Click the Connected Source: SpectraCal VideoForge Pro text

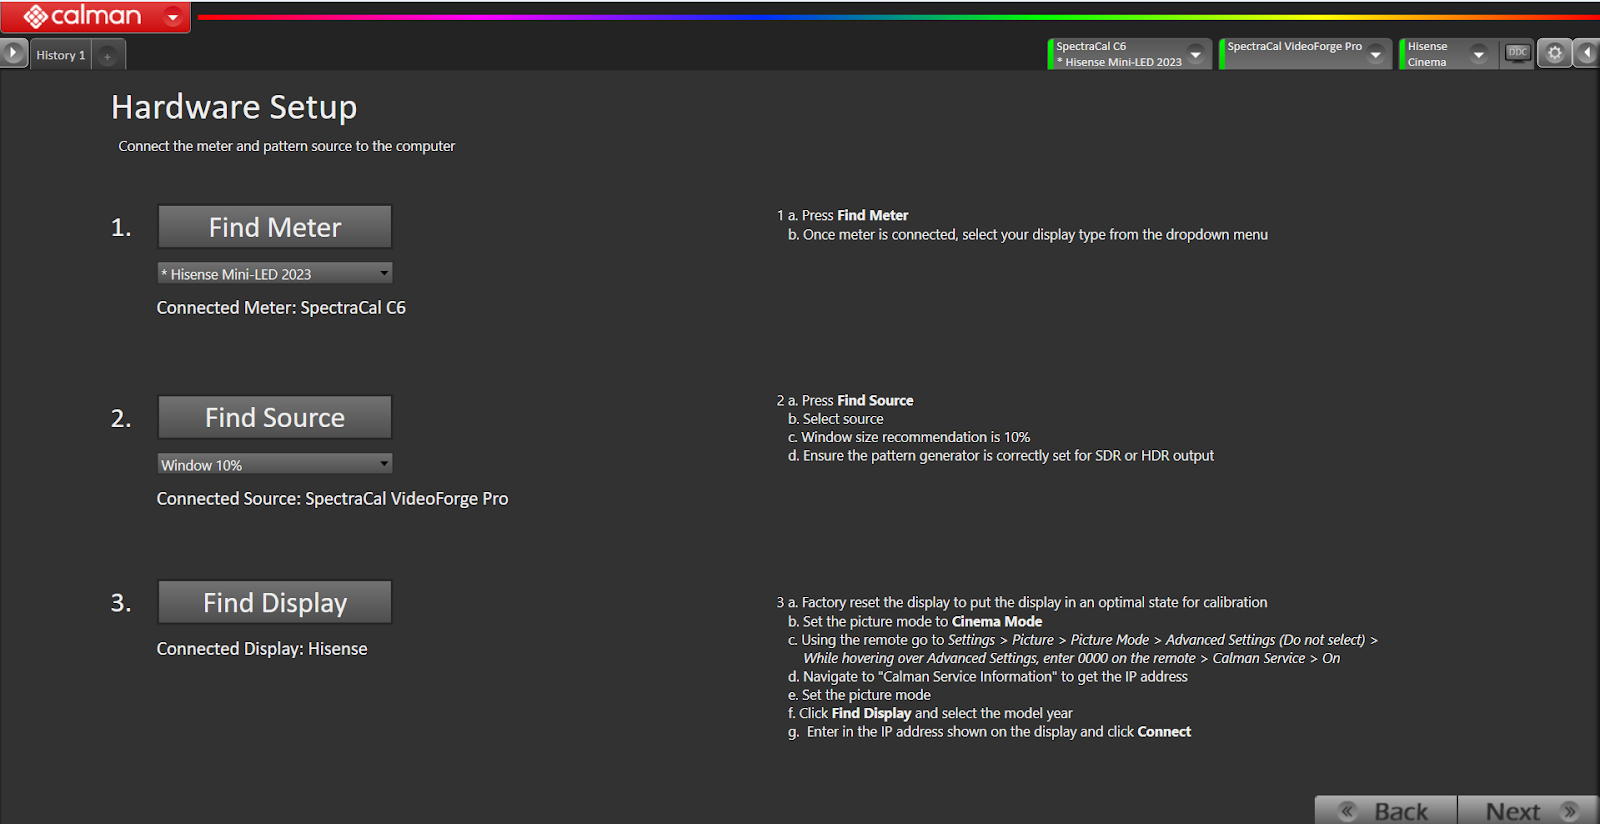coord(332,498)
